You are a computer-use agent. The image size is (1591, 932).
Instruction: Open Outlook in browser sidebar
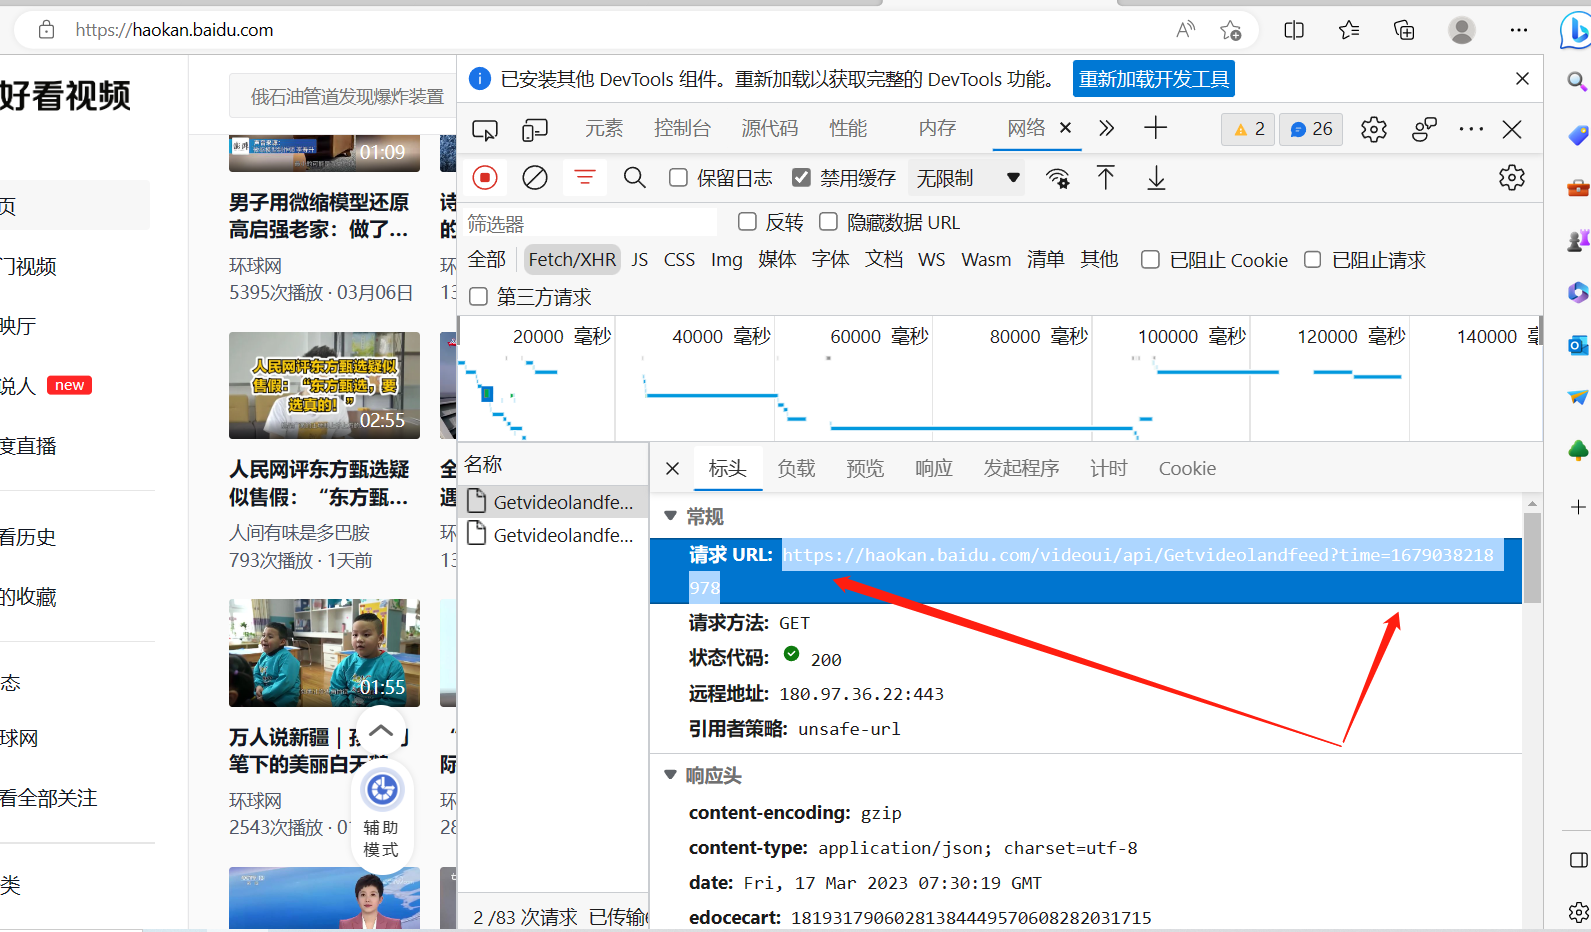1578,345
